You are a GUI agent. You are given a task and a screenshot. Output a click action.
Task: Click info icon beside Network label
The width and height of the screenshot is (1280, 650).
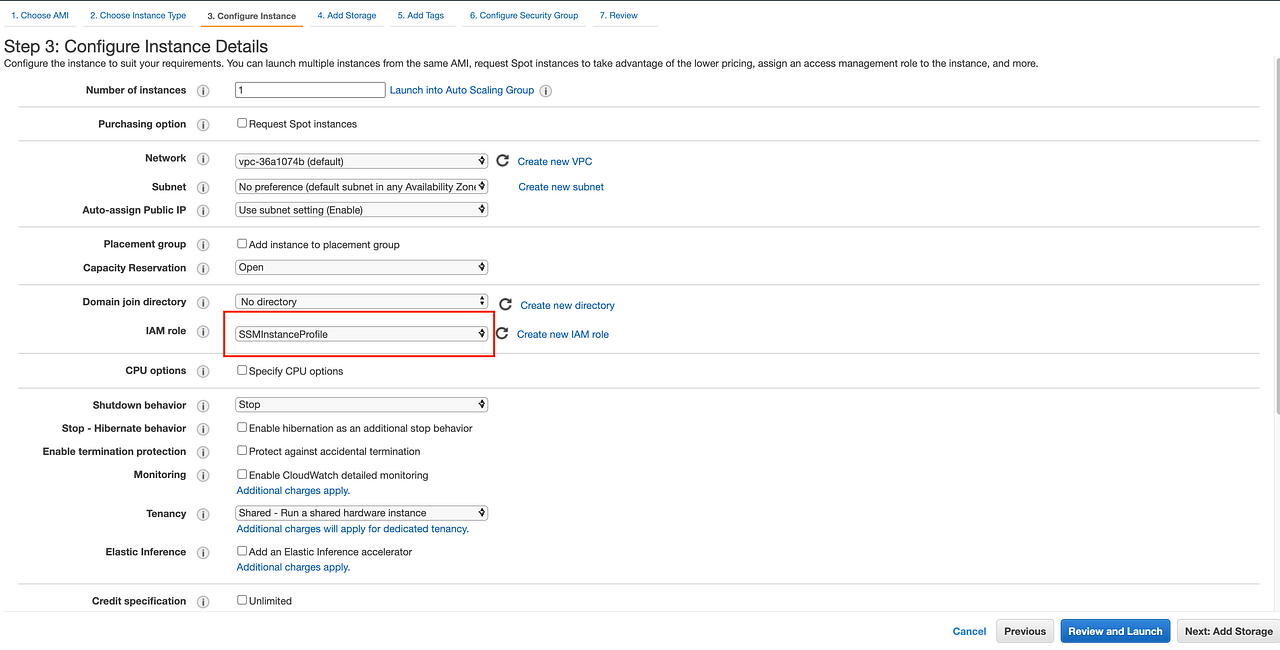point(203,159)
